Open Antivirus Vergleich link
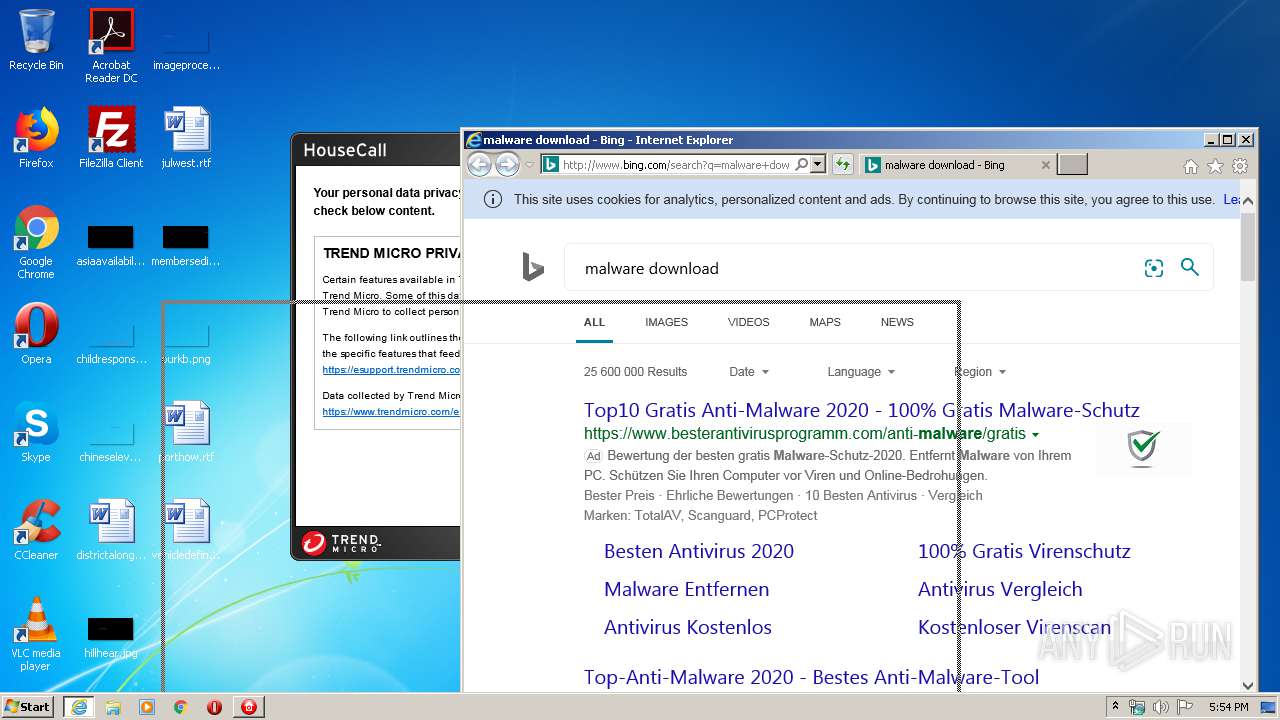 tap(1000, 589)
